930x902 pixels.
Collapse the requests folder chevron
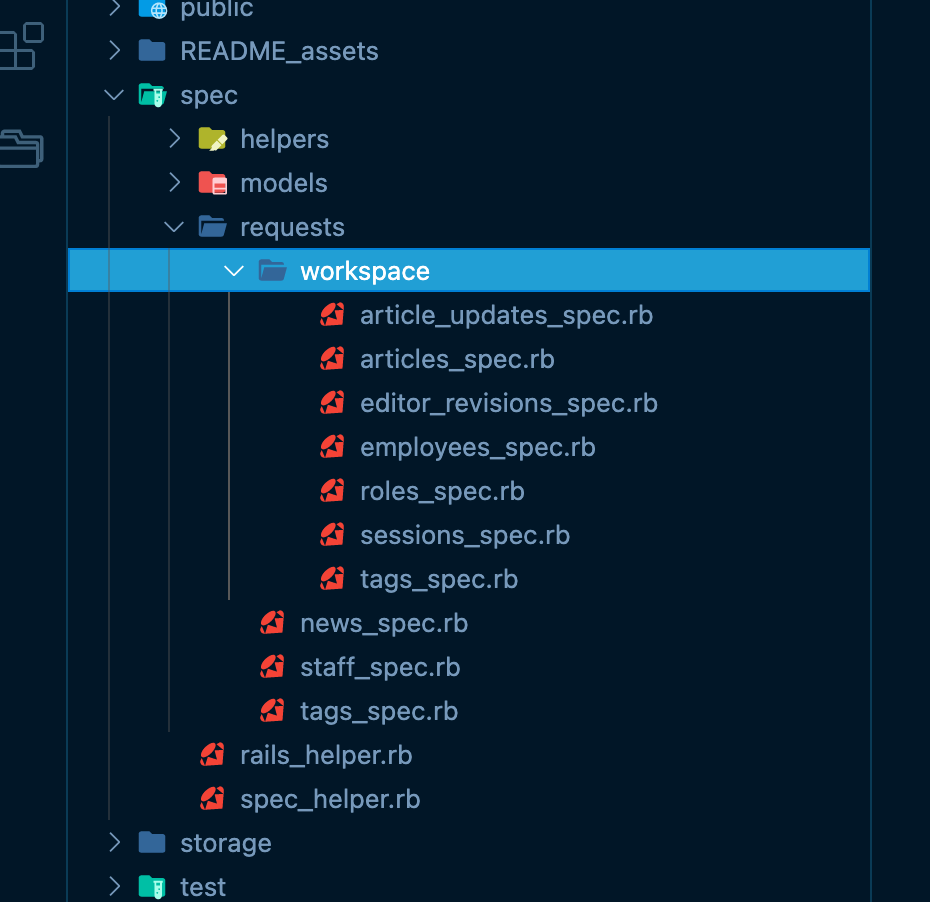tap(174, 227)
